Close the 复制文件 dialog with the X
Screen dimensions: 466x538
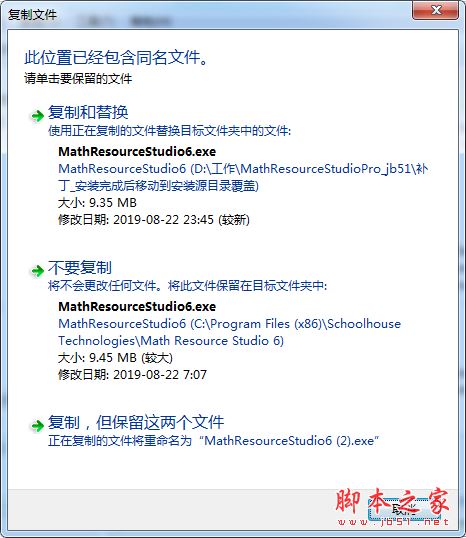(x=436, y=10)
